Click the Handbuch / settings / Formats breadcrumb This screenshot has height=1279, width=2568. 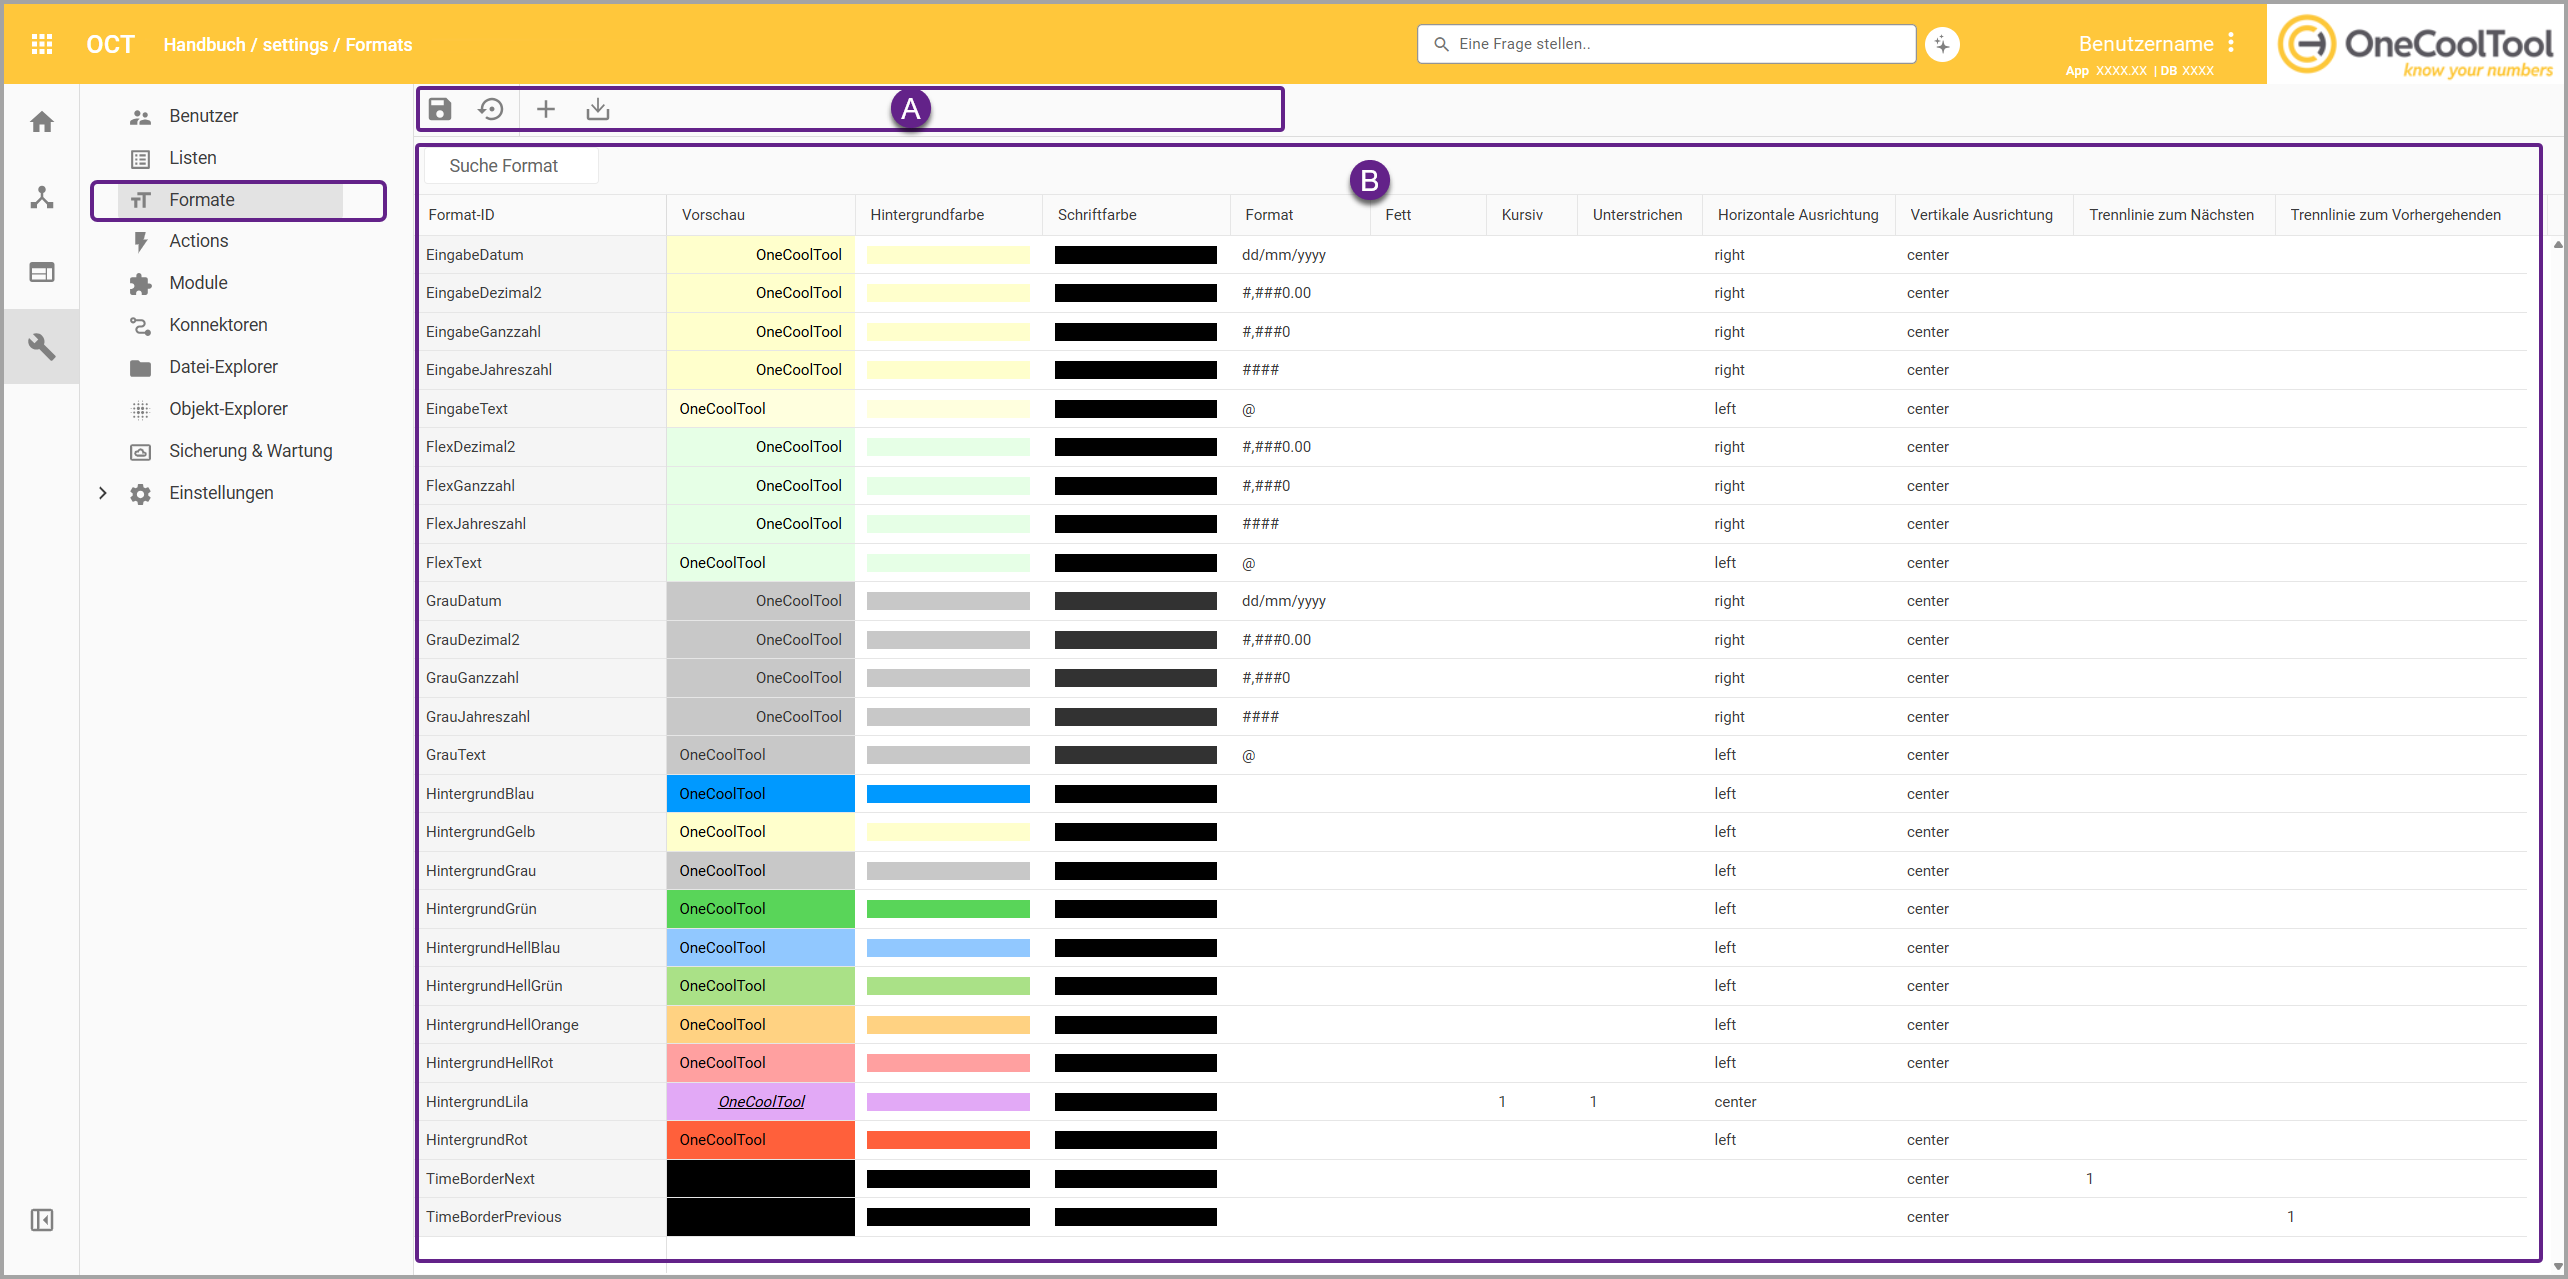point(288,45)
